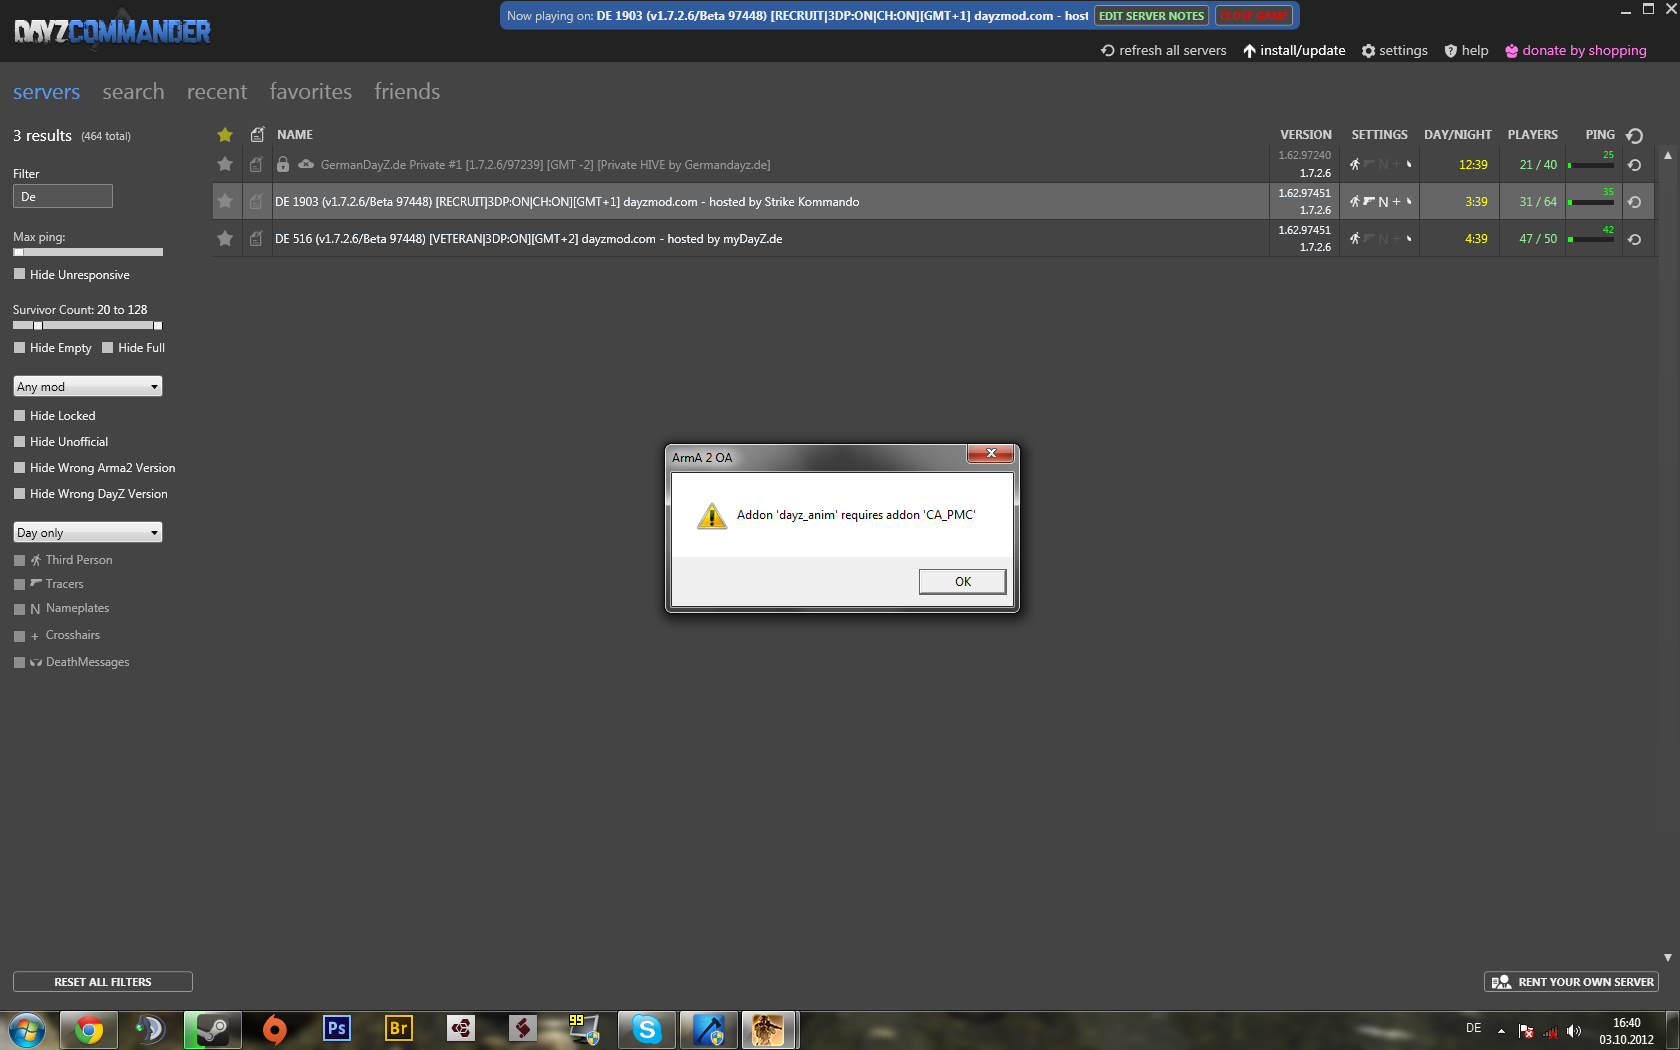Screen dimensions: 1680x1050
Task: Launch Photoshop from the taskbar
Action: point(337,1029)
